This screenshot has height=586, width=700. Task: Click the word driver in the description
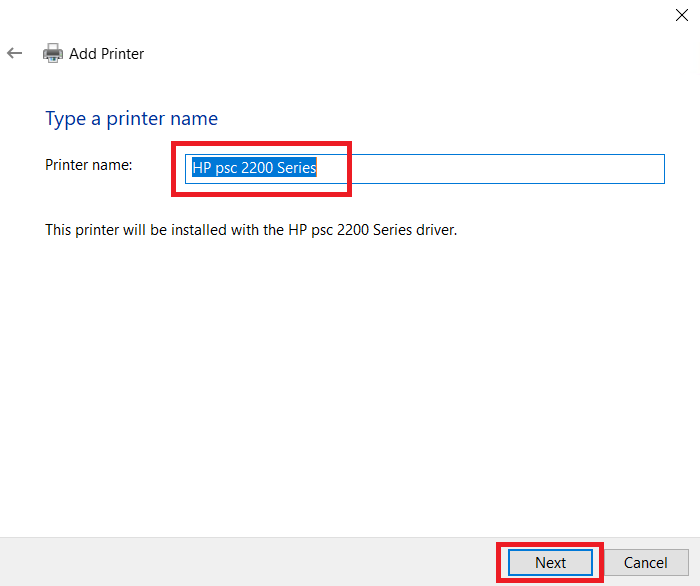[x=434, y=230]
